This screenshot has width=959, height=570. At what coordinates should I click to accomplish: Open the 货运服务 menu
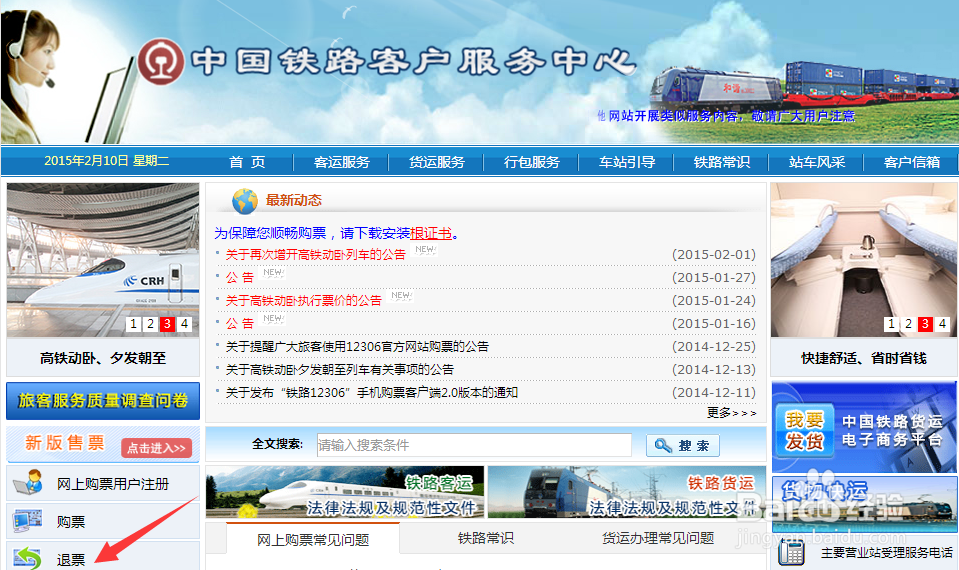coord(437,162)
